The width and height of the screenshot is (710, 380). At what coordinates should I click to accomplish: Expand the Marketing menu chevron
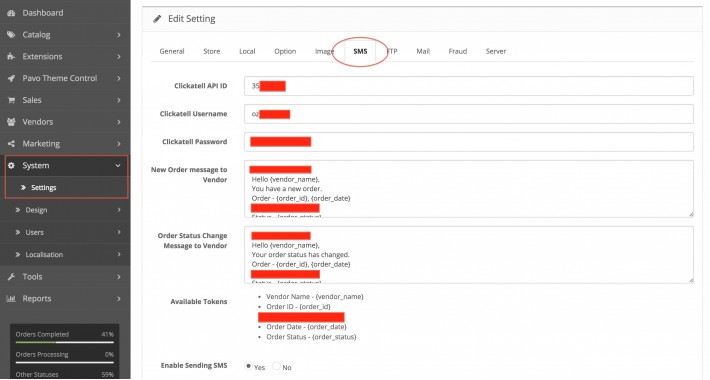(119, 144)
